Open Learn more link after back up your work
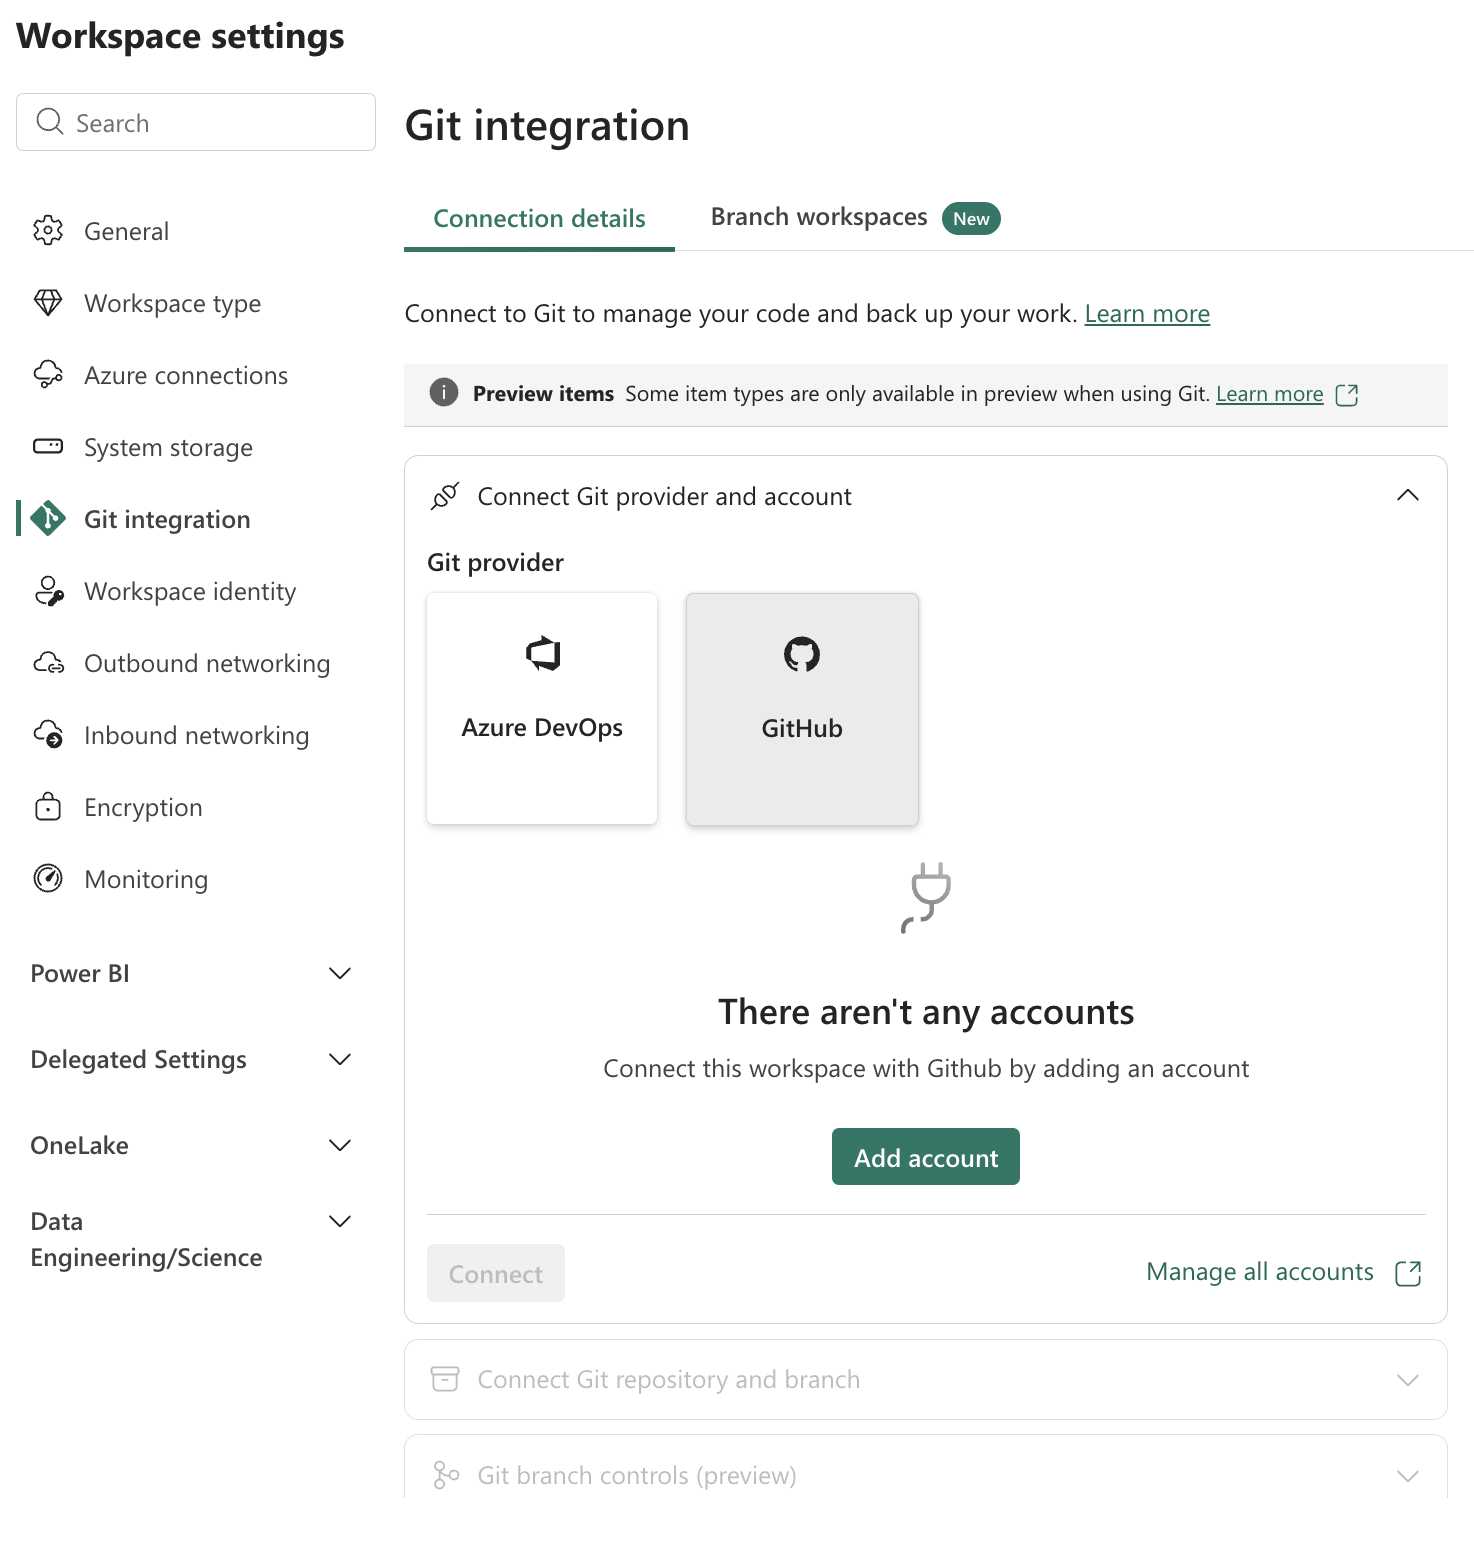1474x1542 pixels. coord(1147,314)
